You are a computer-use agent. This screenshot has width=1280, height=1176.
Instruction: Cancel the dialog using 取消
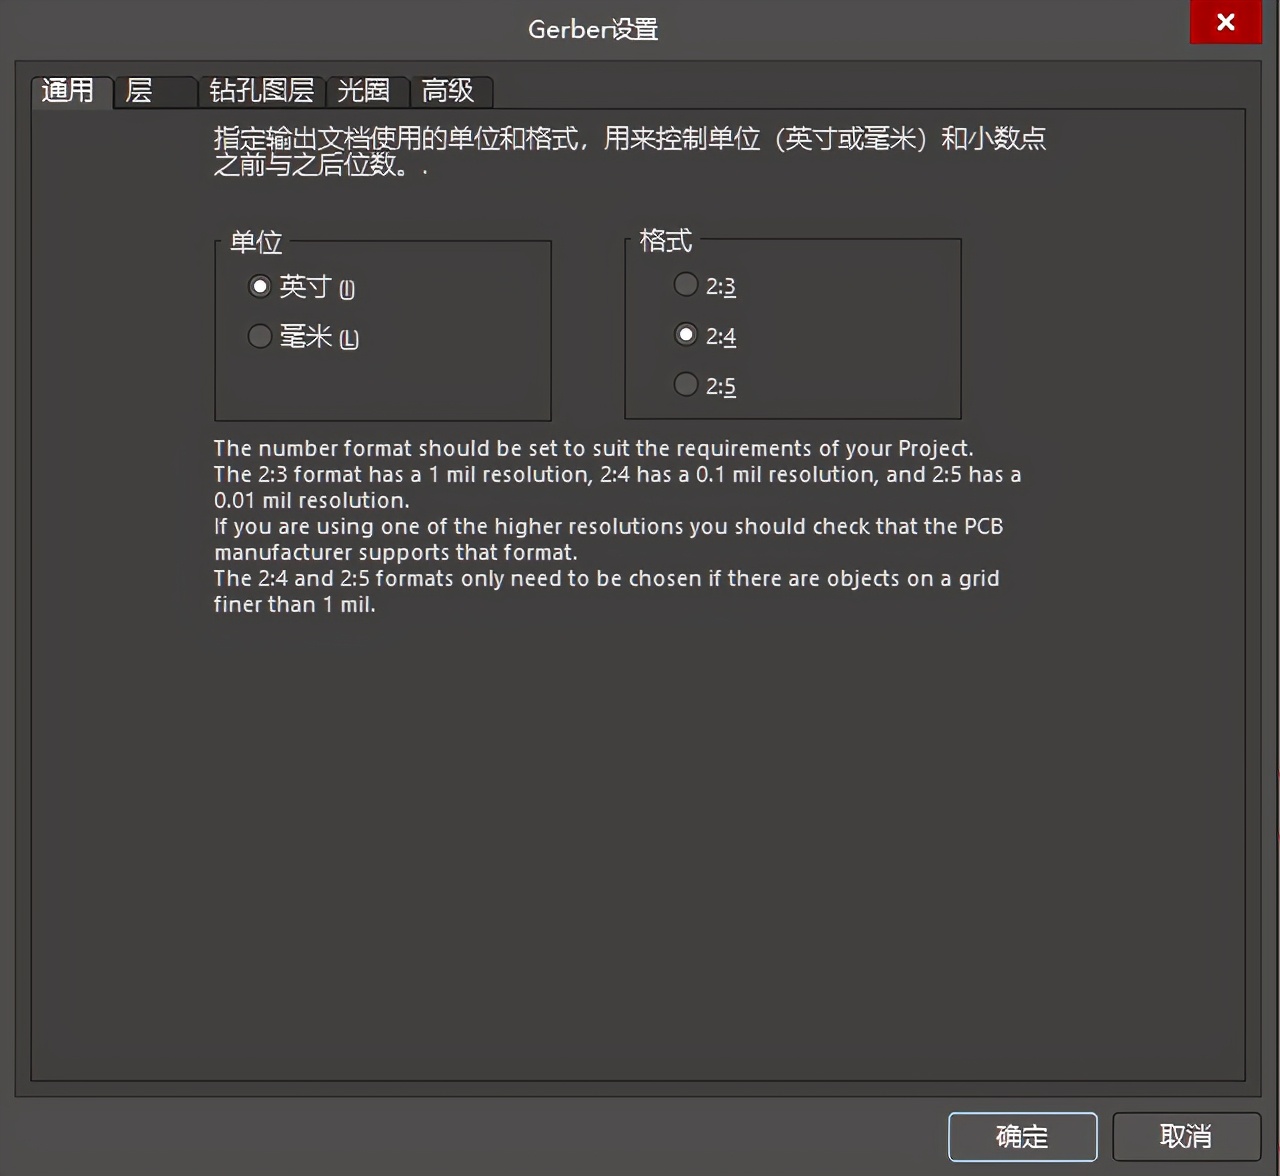click(1186, 1137)
